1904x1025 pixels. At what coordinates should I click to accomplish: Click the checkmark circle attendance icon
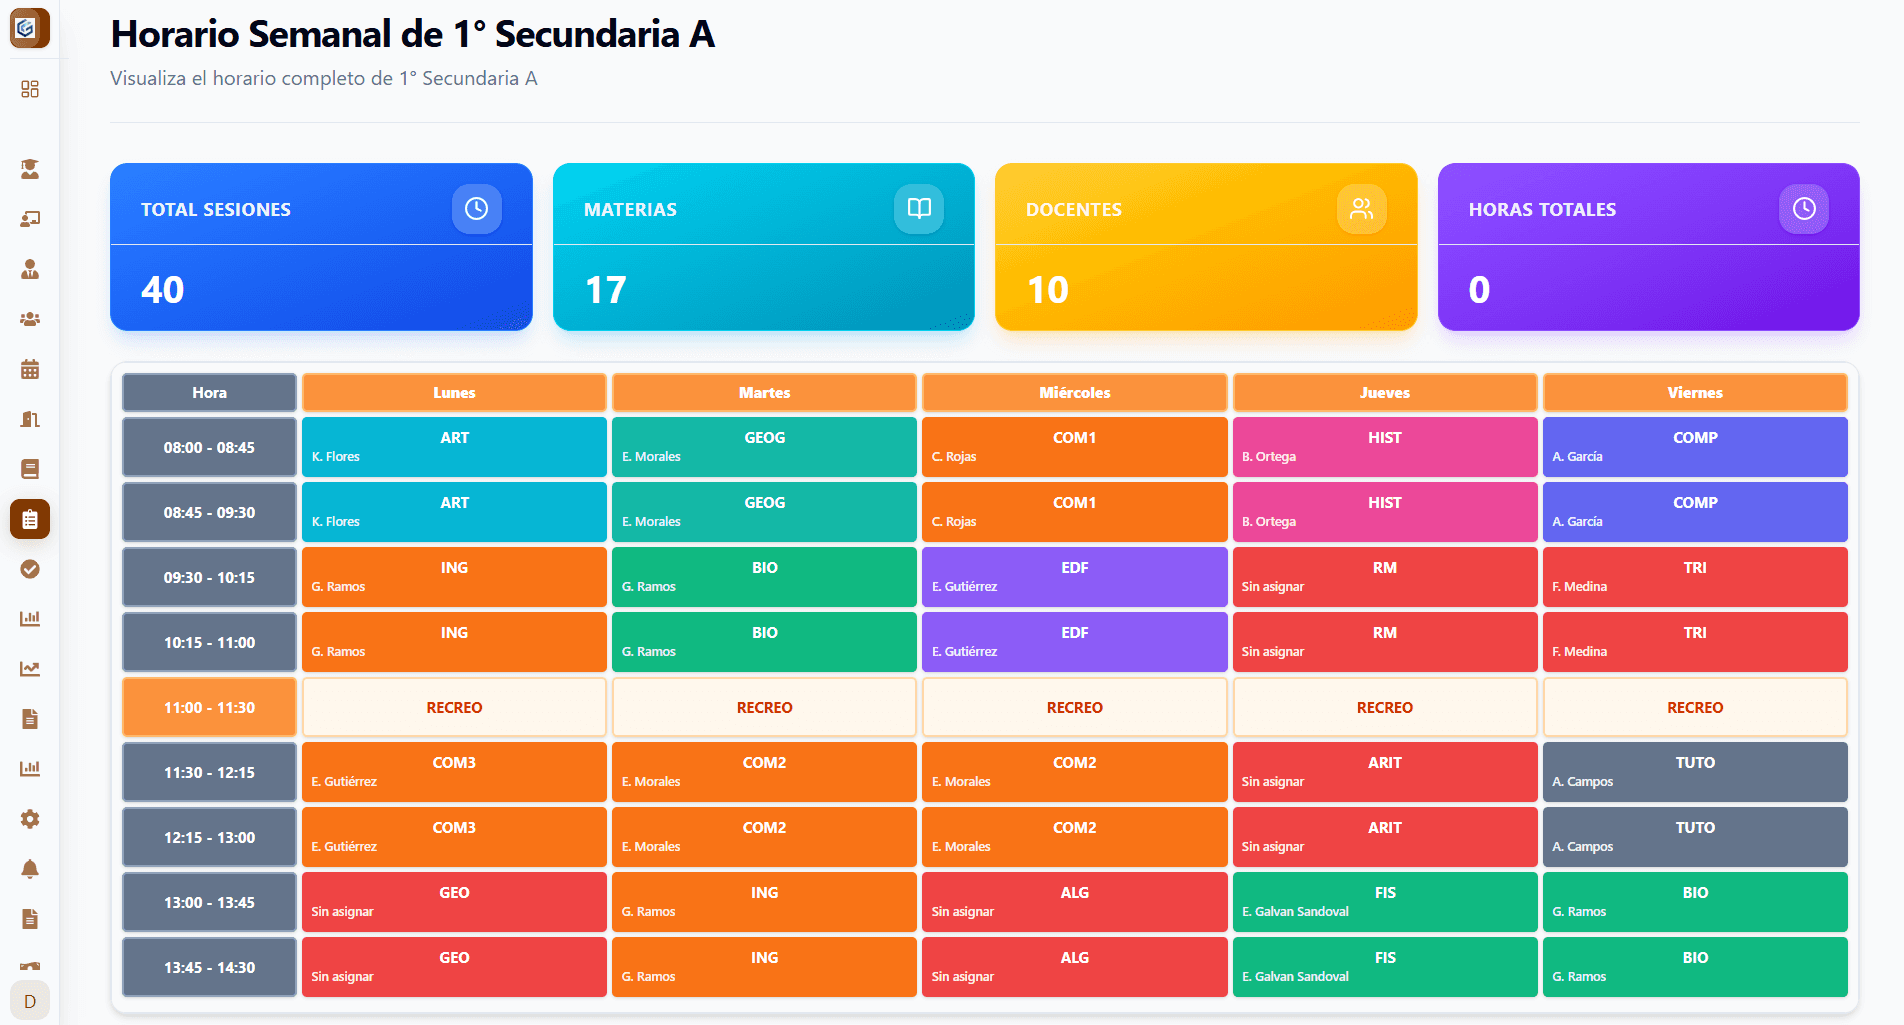pos(30,569)
